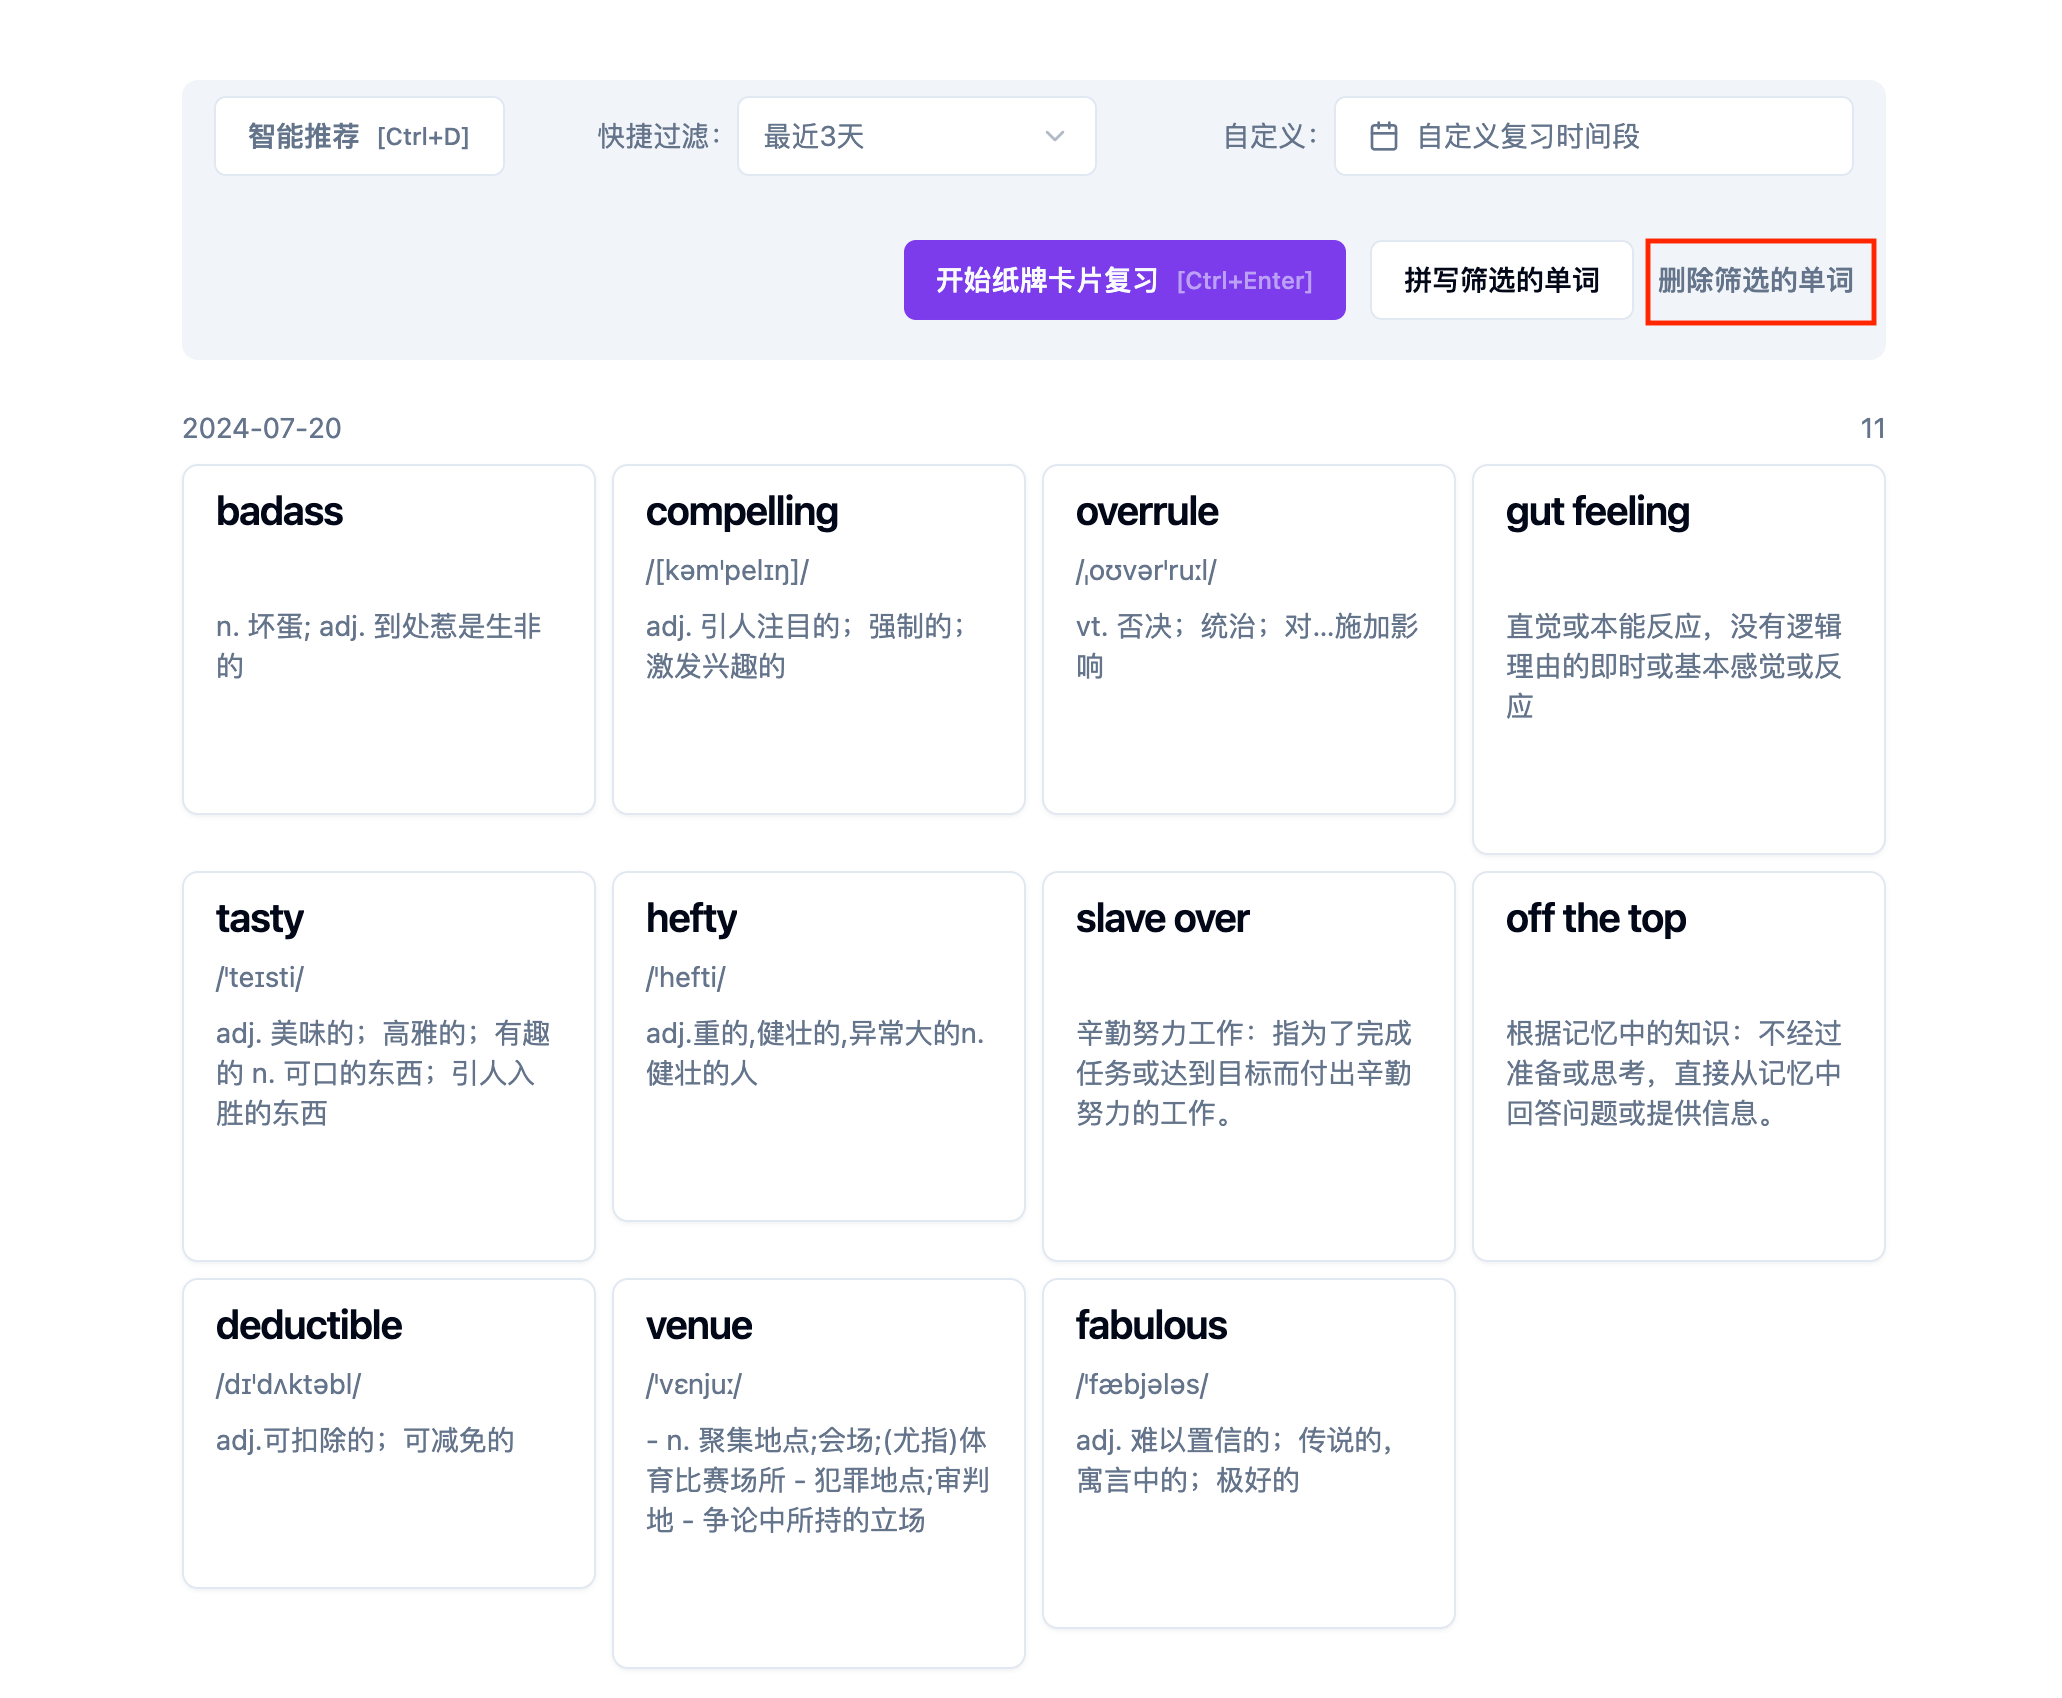Click definition n. 坏蛋; adj. 到处惹是生非的

pos(379,646)
